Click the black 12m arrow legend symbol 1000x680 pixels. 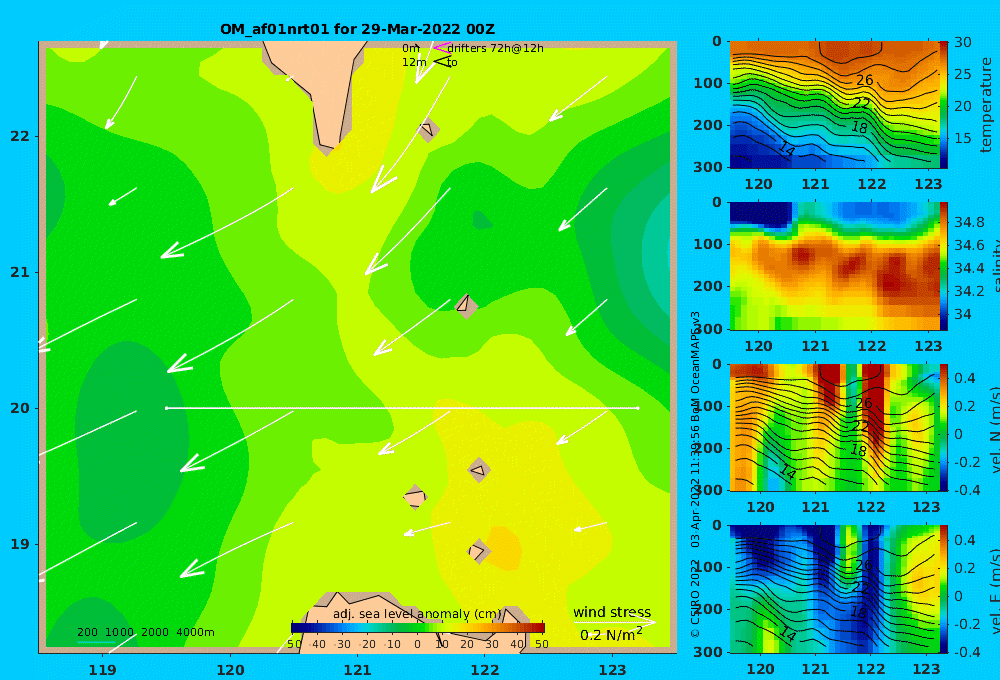[x=441, y=61]
